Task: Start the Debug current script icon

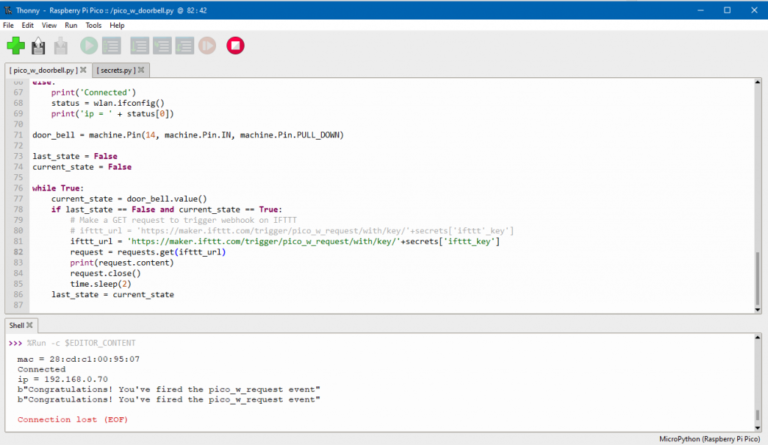Action: point(112,46)
